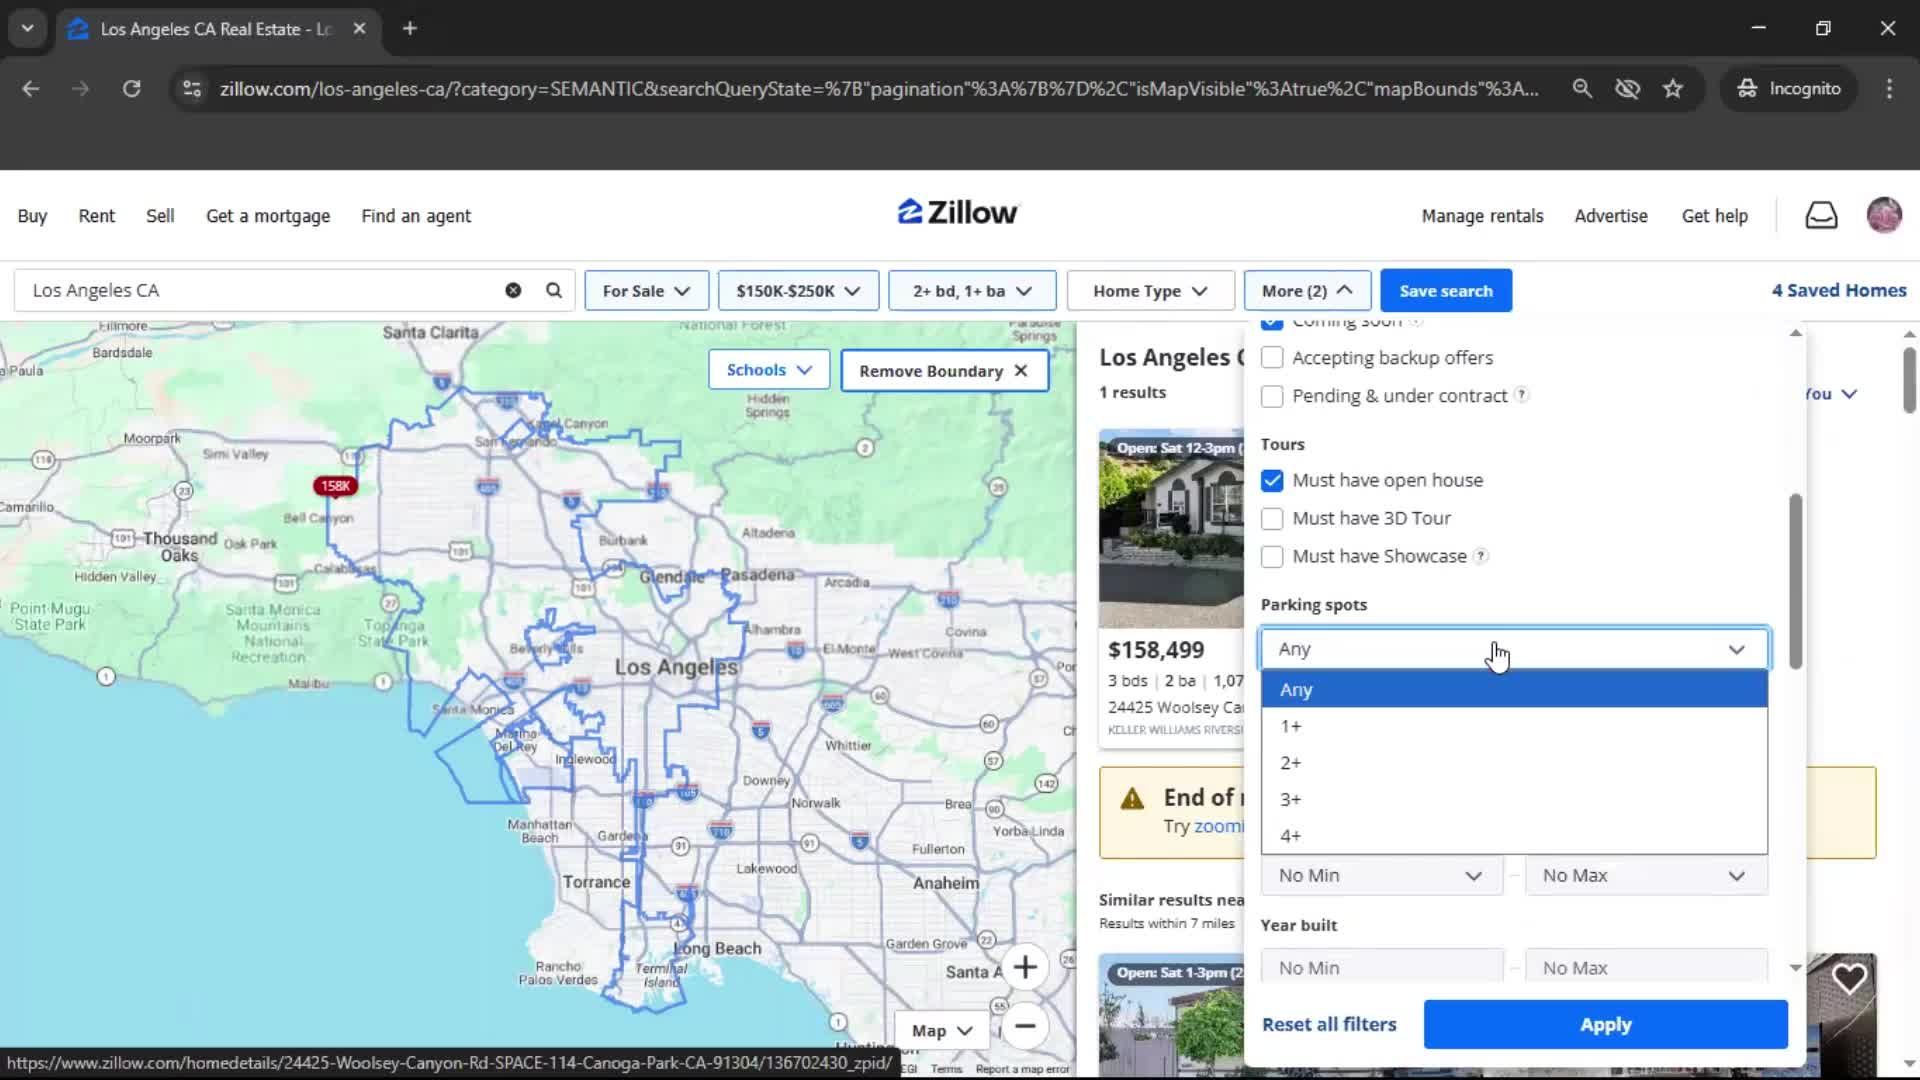The height and width of the screenshot is (1080, 1920).
Task: Check Accepting backup offers
Action: point(1272,357)
